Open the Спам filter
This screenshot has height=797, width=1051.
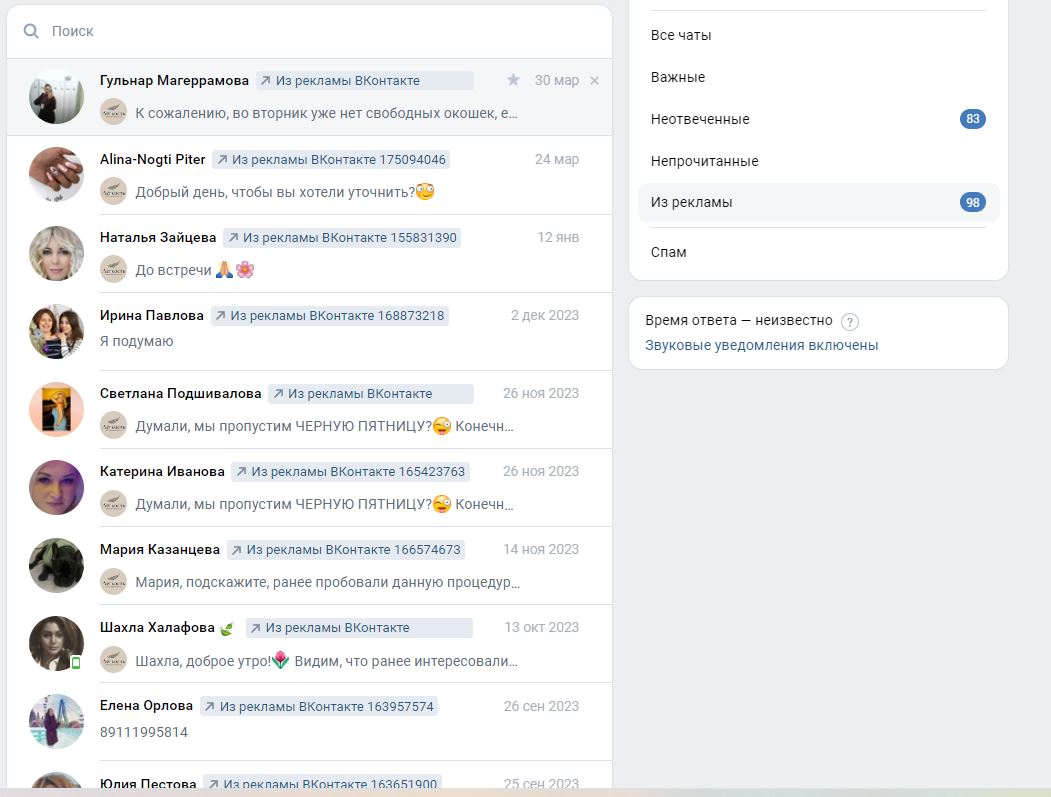coord(818,252)
